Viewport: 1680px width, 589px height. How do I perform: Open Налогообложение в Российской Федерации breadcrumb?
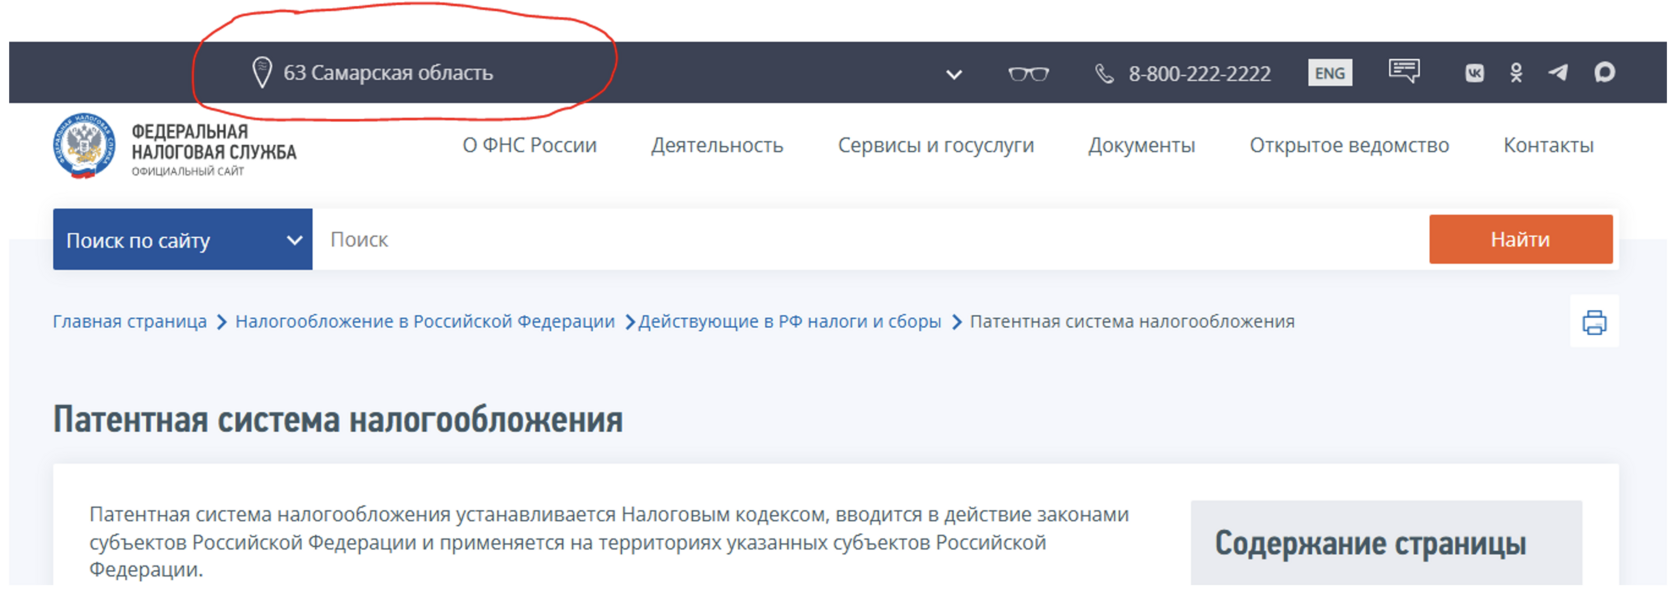coord(425,321)
